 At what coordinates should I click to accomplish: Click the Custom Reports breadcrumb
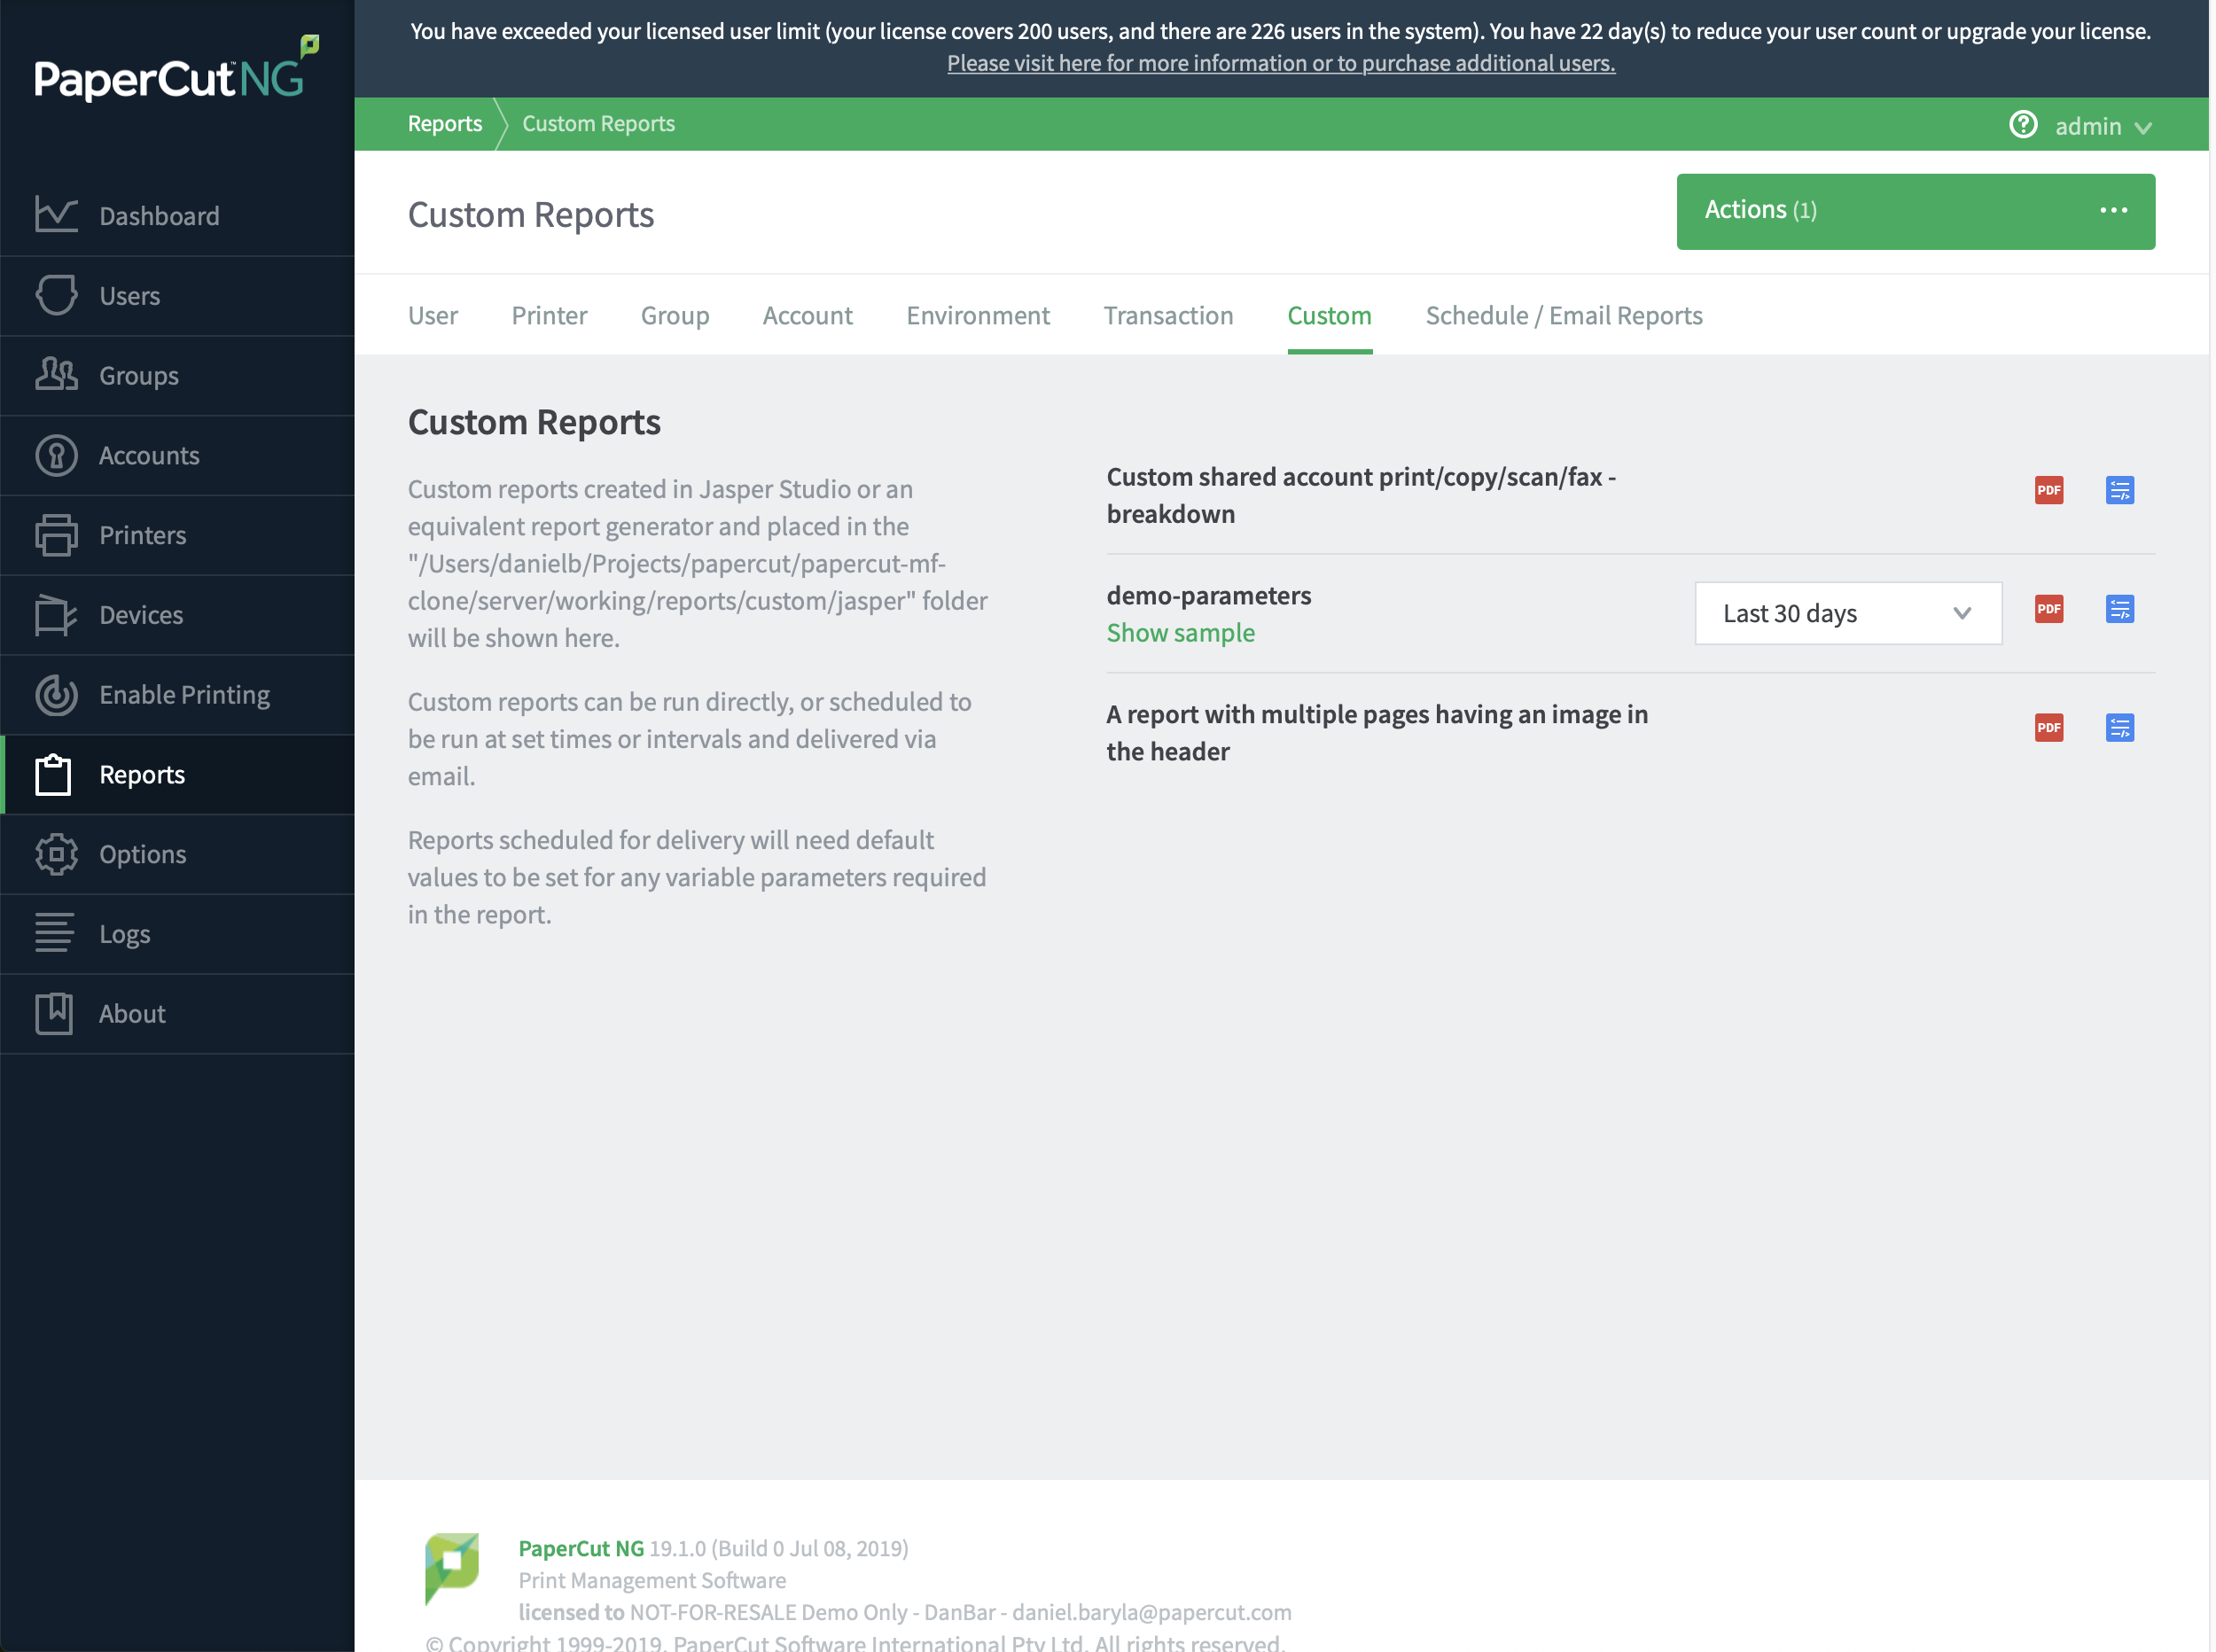[598, 123]
